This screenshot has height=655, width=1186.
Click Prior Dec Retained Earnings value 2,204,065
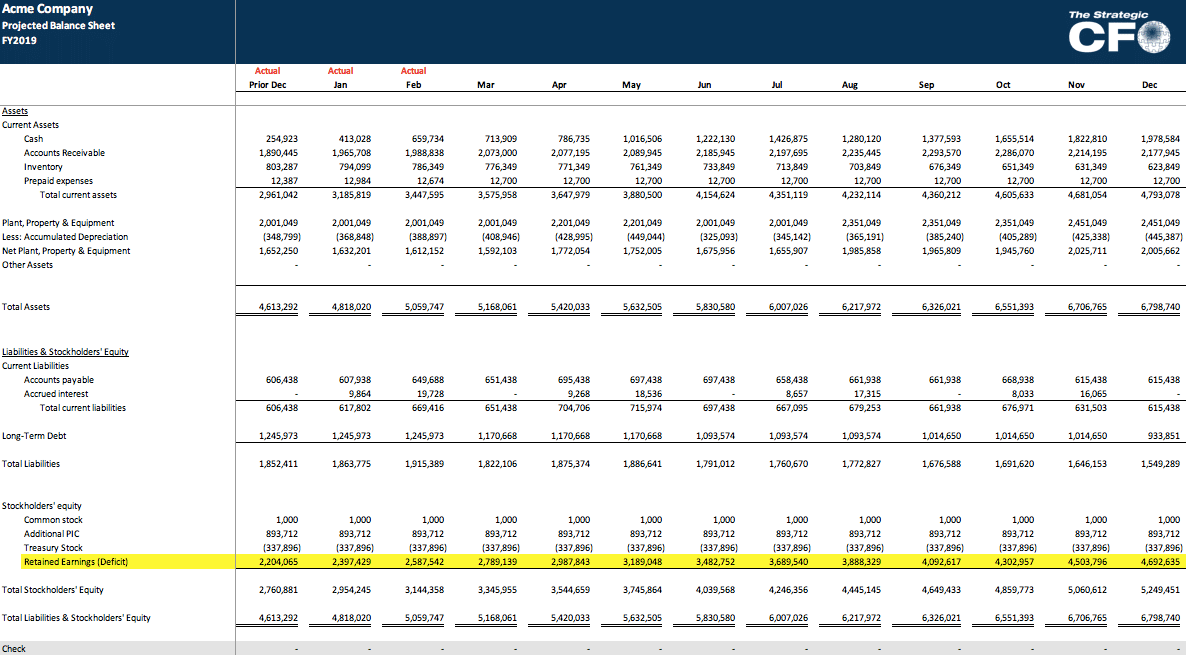(278, 562)
